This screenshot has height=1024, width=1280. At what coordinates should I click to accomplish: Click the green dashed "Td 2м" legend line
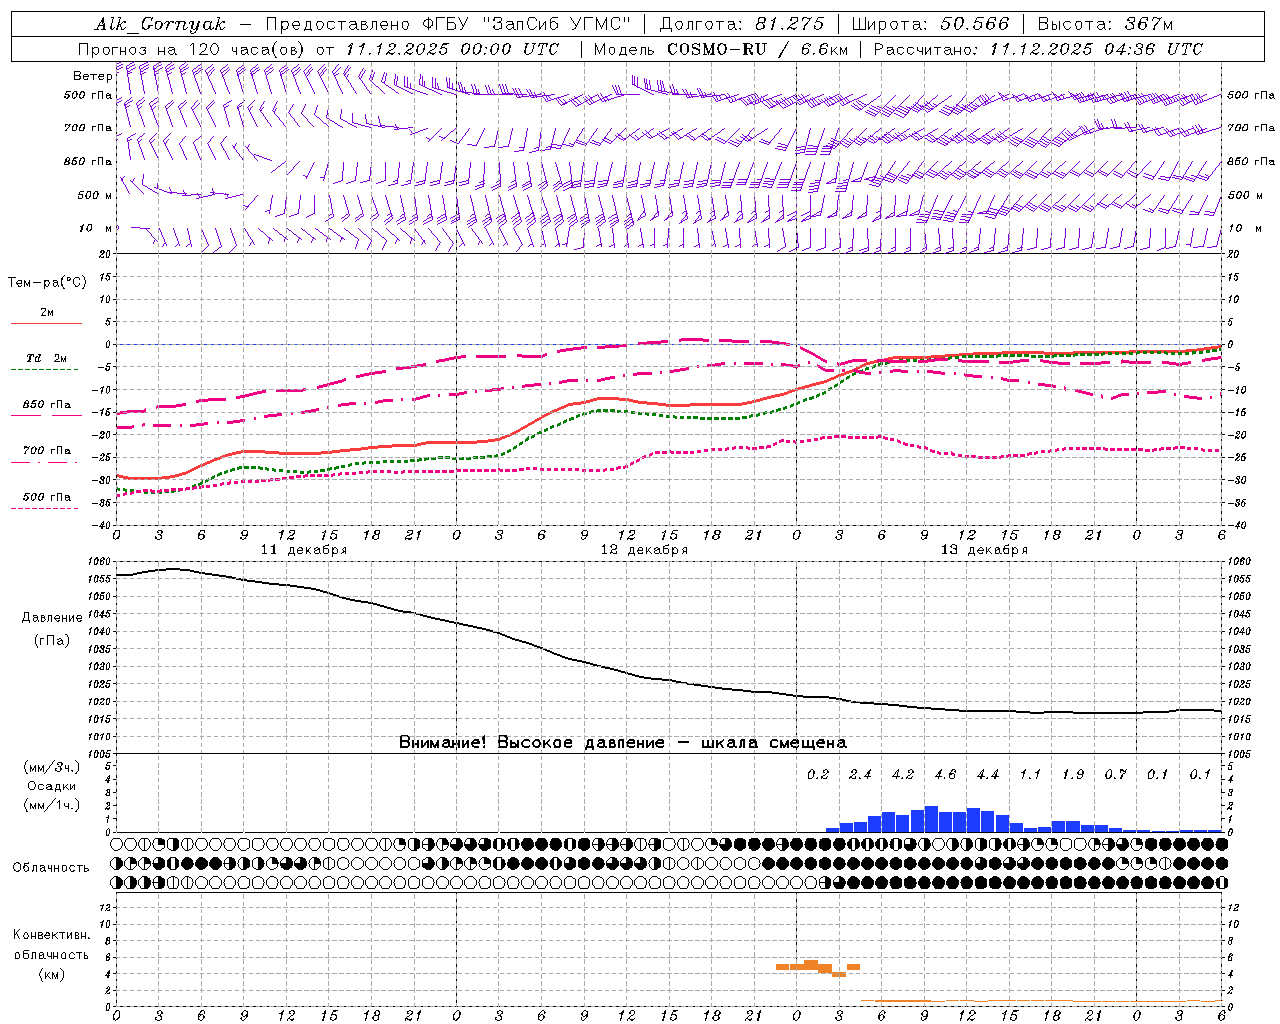click(44, 370)
